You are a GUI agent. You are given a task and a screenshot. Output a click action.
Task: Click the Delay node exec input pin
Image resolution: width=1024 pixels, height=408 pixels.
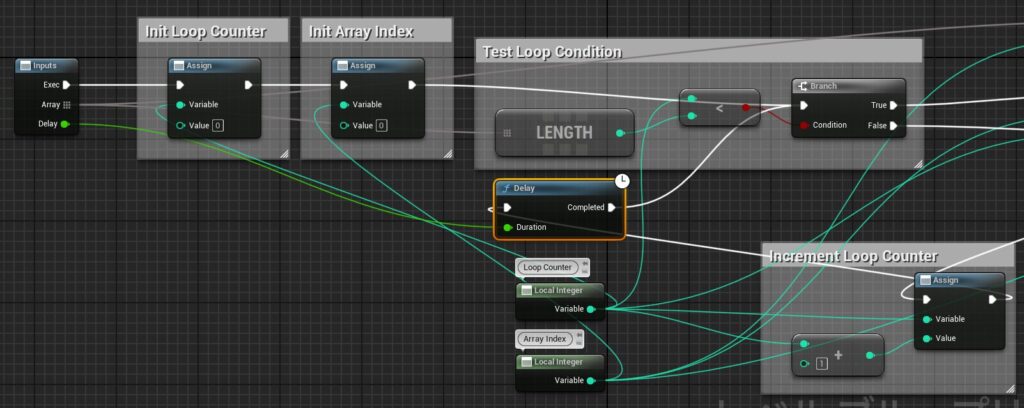507,208
